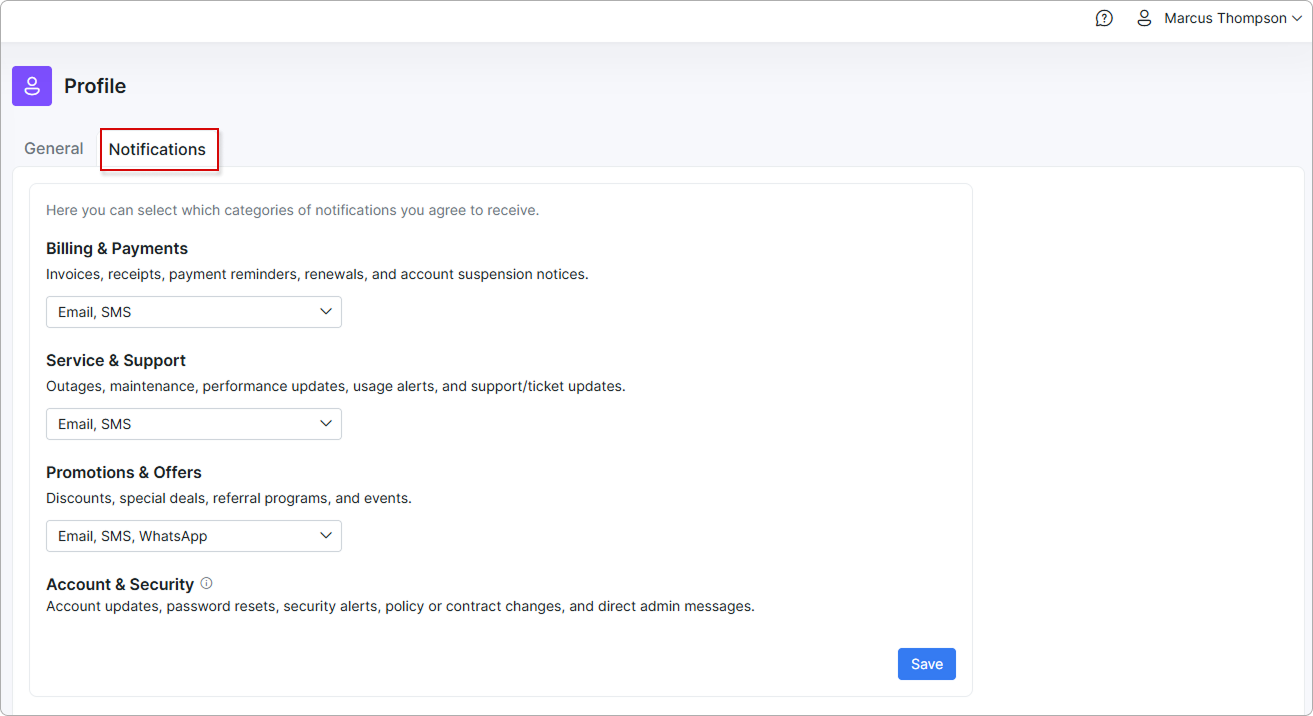Click the Billing & Payments heading
Image resolution: width=1313 pixels, height=716 pixels.
click(117, 248)
